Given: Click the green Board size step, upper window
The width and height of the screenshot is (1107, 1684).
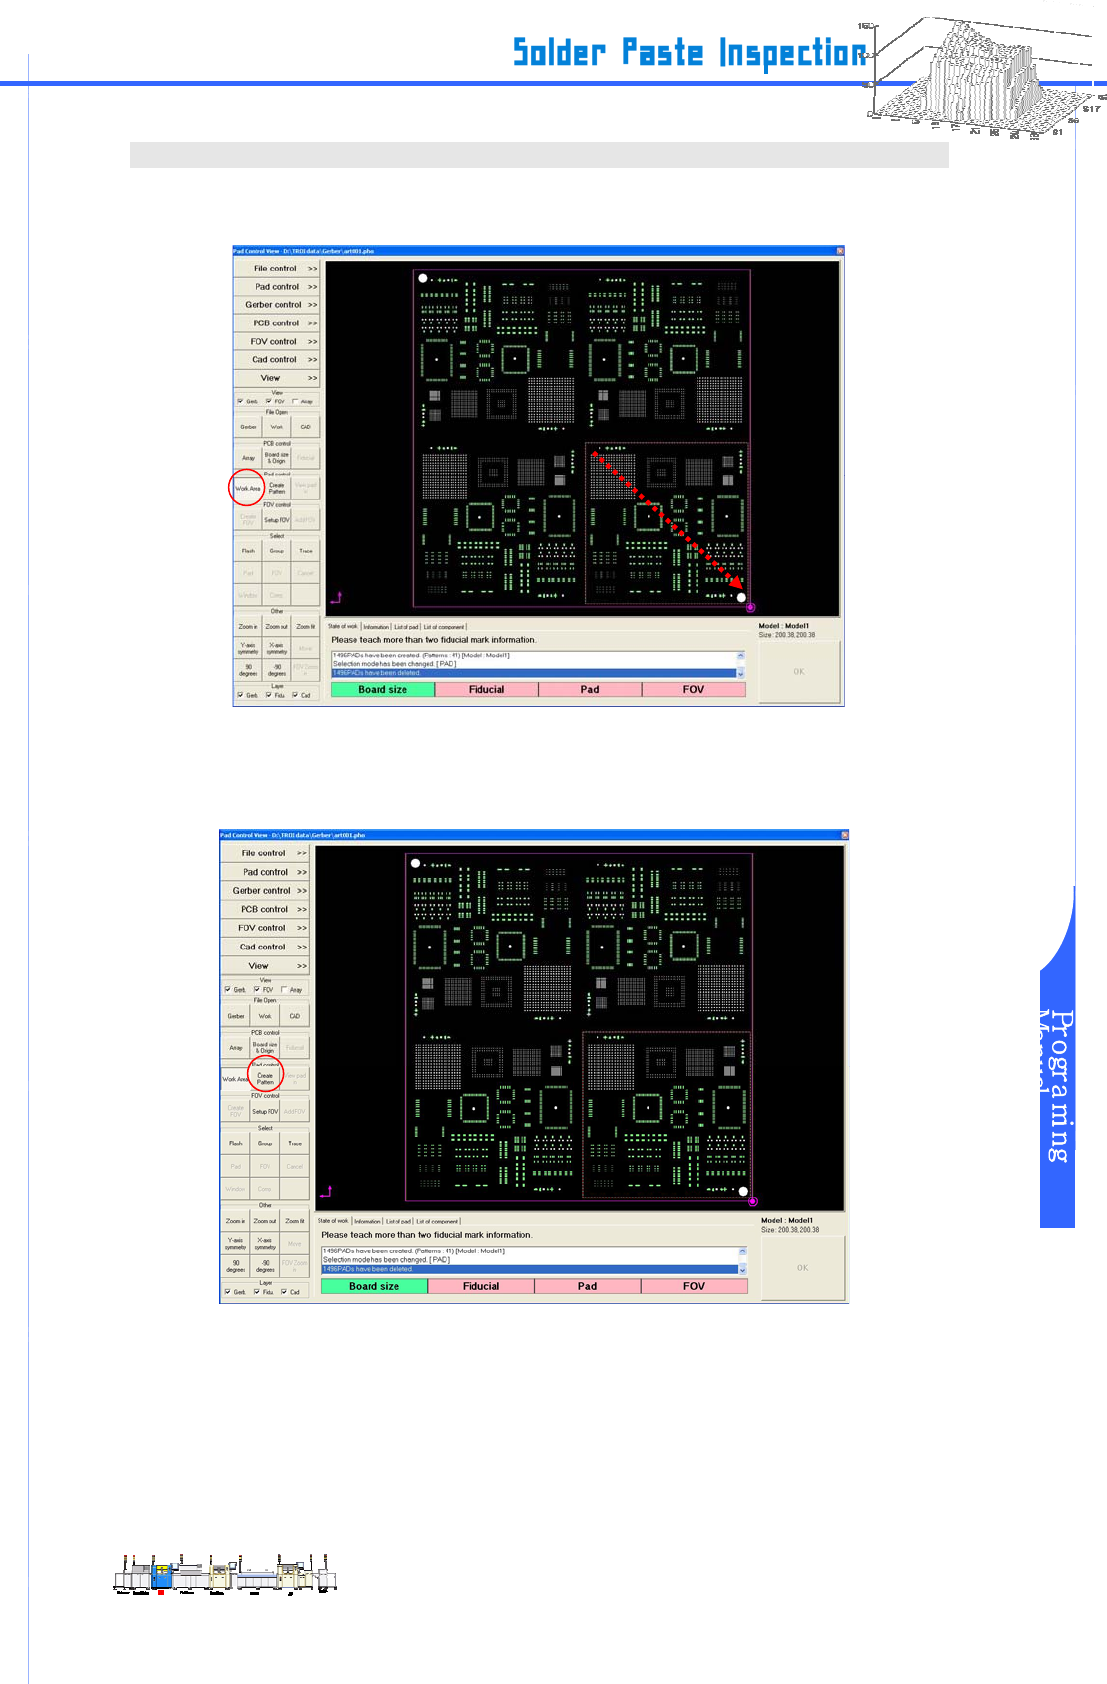Looking at the screenshot, I should (x=383, y=690).
